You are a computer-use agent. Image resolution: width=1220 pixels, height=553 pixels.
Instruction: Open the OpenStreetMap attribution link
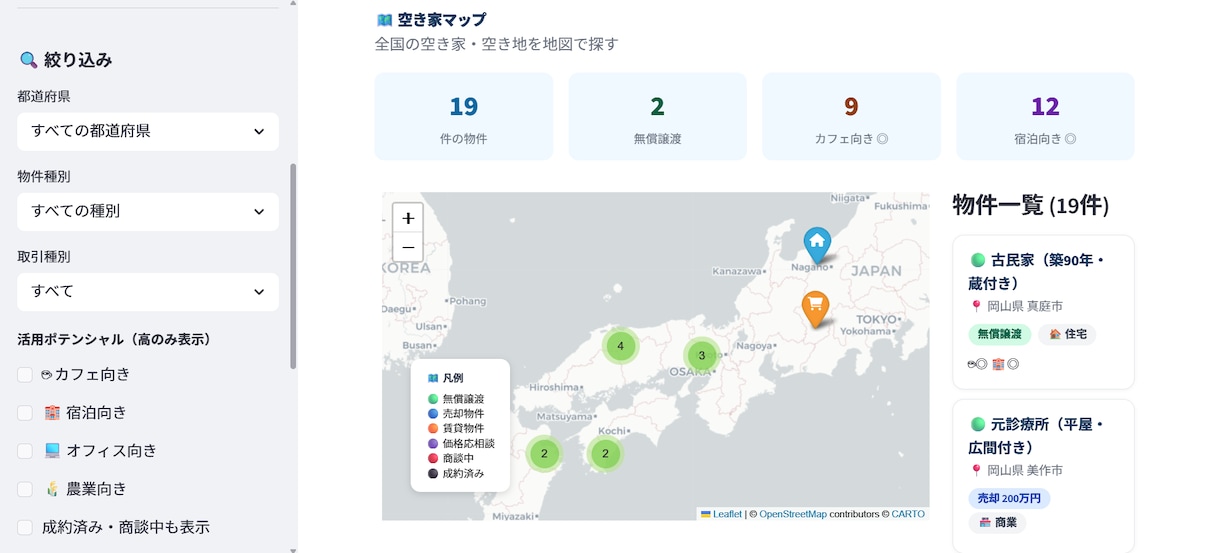pyautogui.click(x=793, y=514)
